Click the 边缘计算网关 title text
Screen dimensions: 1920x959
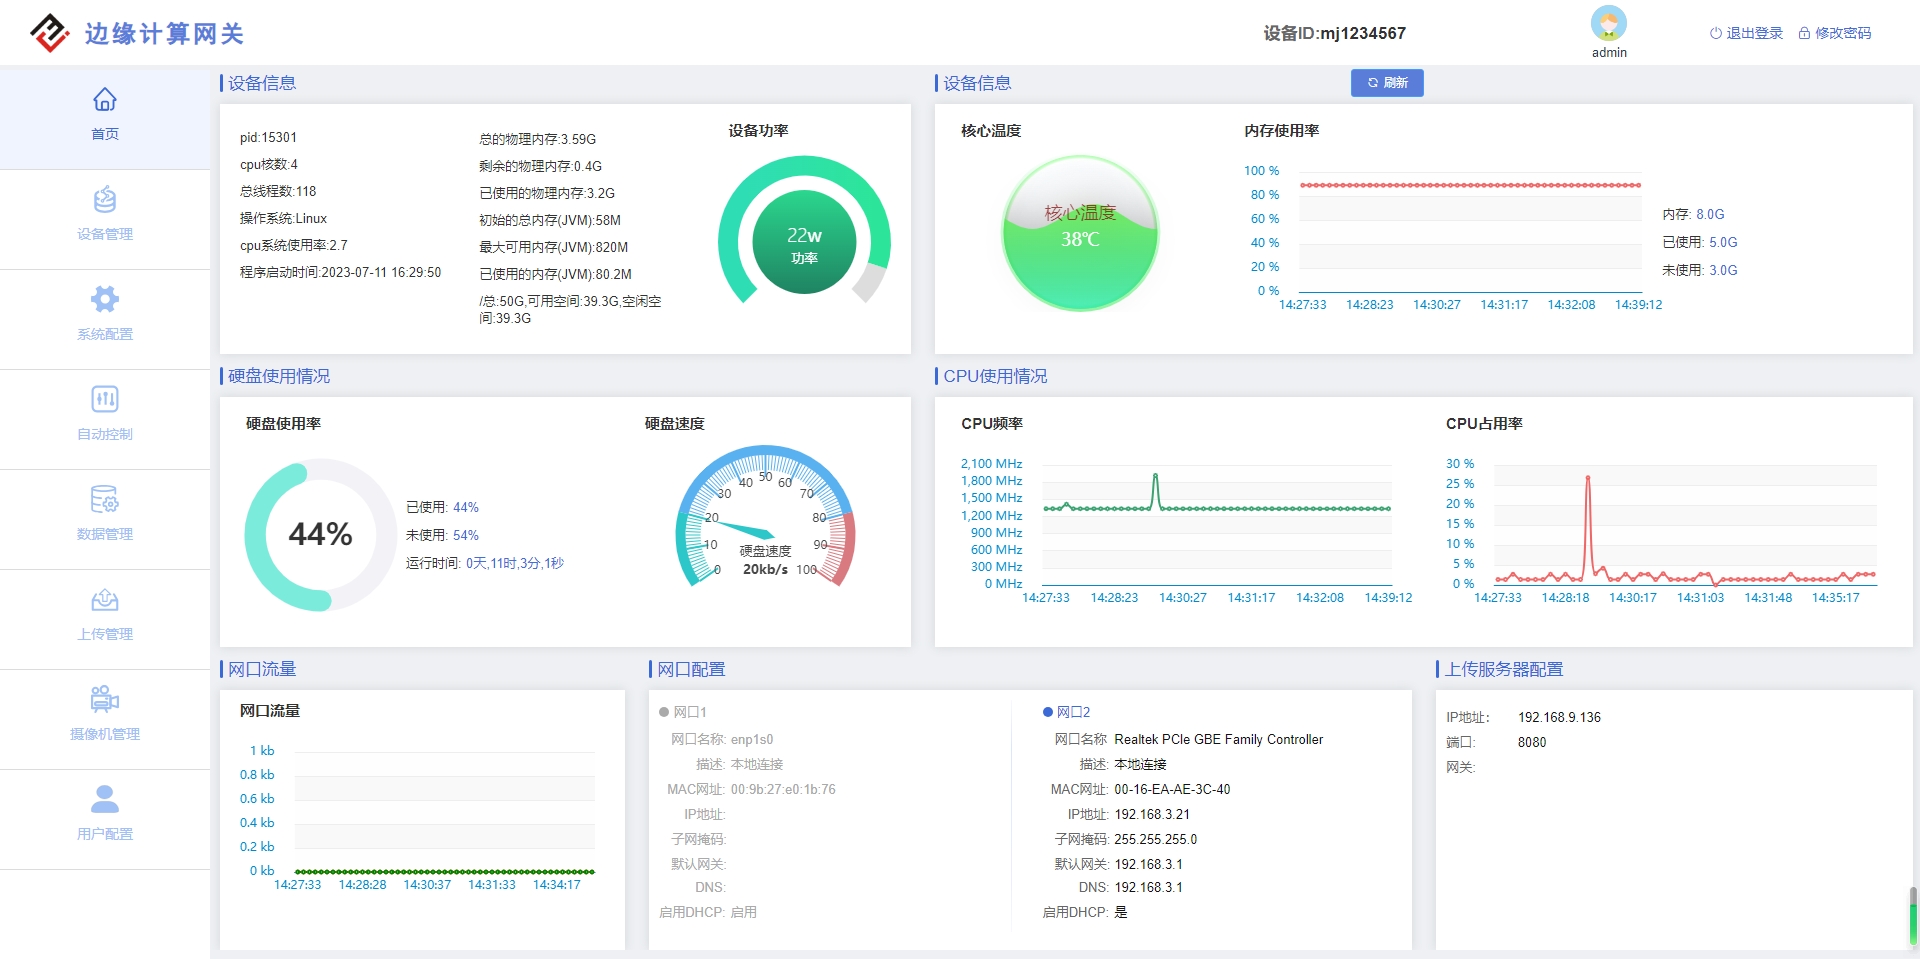[x=165, y=34]
